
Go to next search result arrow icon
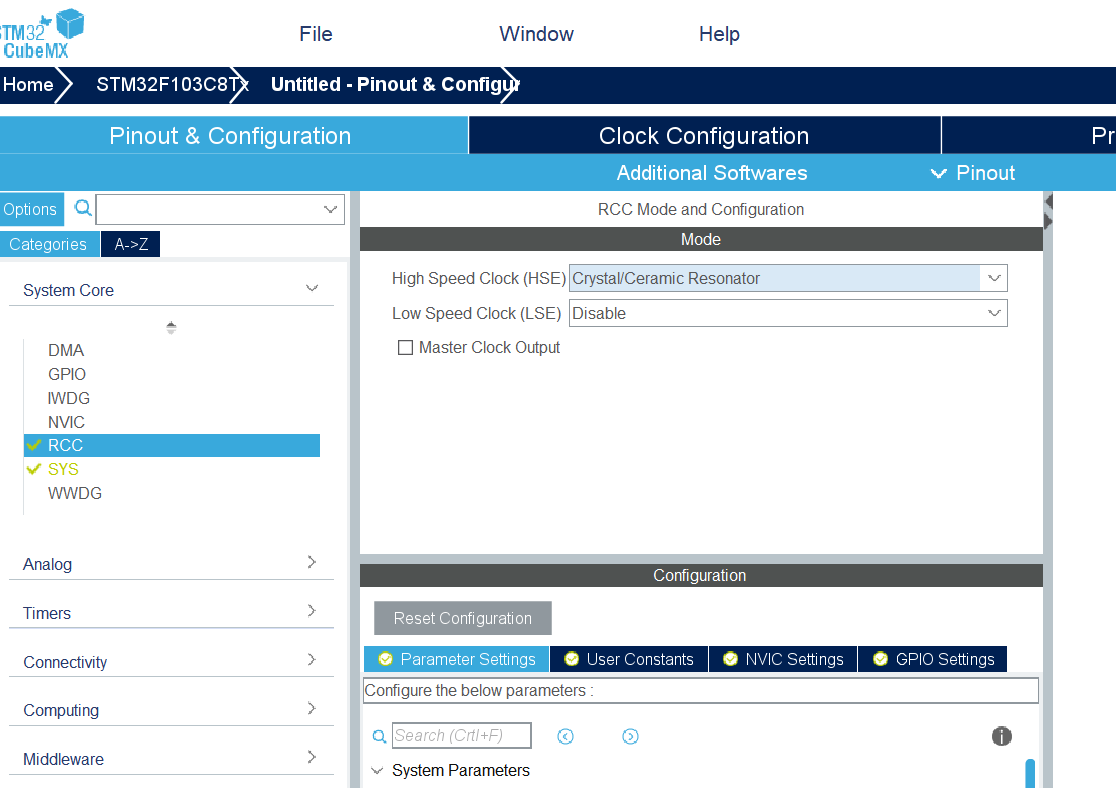pos(630,736)
